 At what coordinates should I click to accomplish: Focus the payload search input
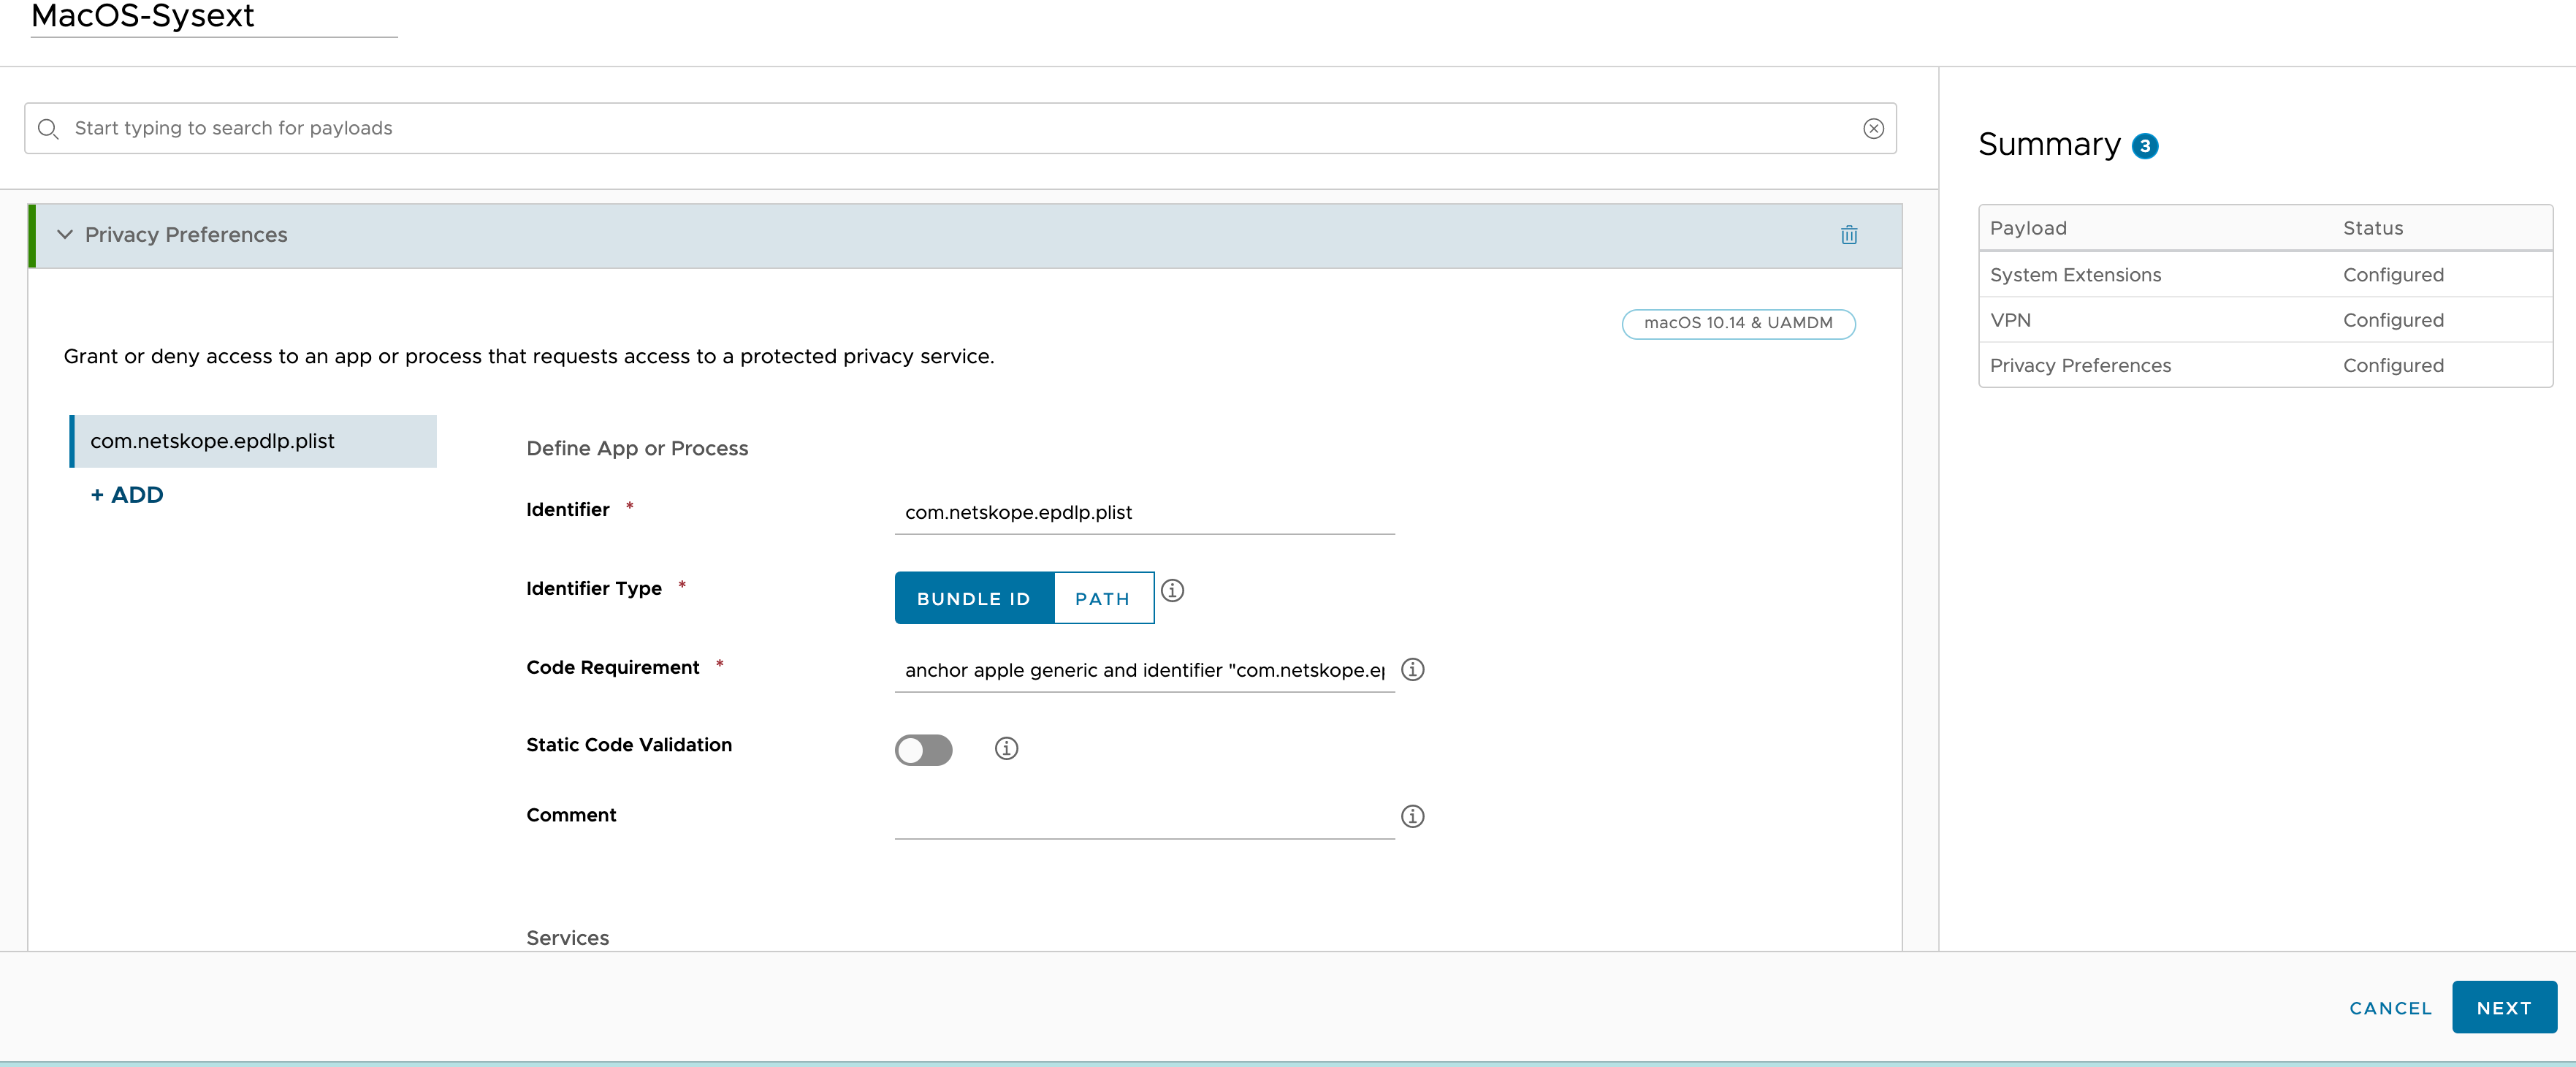(960, 128)
